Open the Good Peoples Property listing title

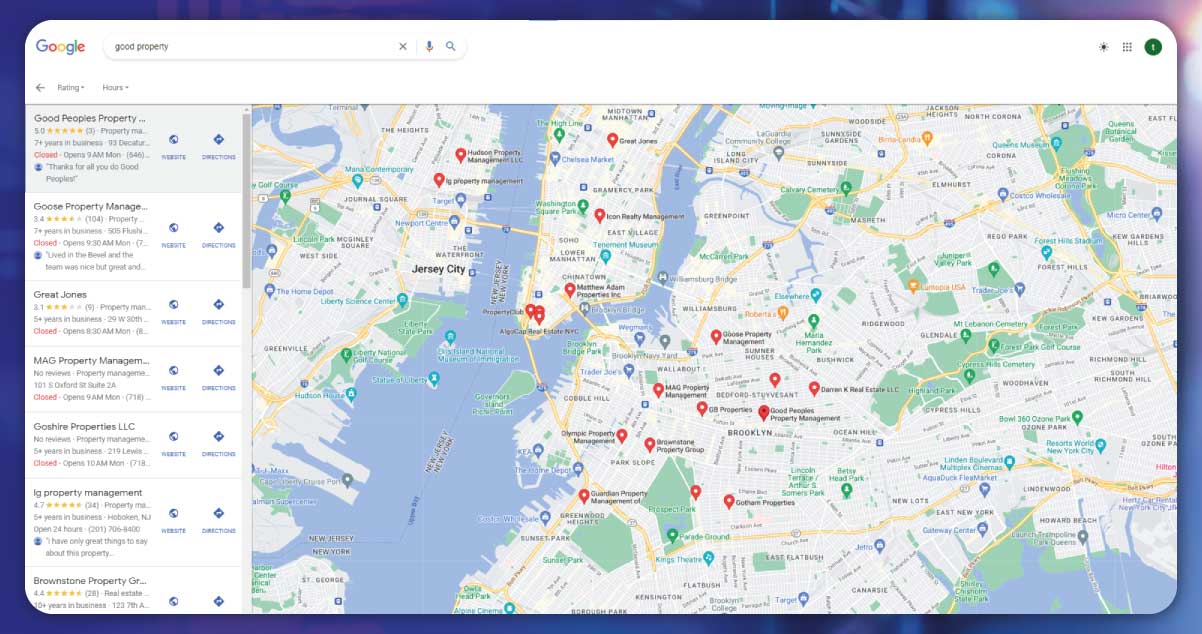click(x=90, y=118)
